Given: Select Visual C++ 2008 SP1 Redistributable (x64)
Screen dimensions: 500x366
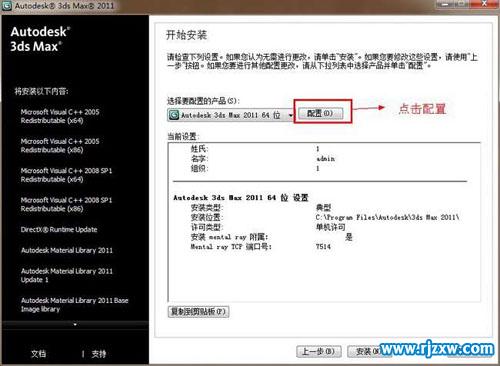Looking at the screenshot, I should pos(66,175).
